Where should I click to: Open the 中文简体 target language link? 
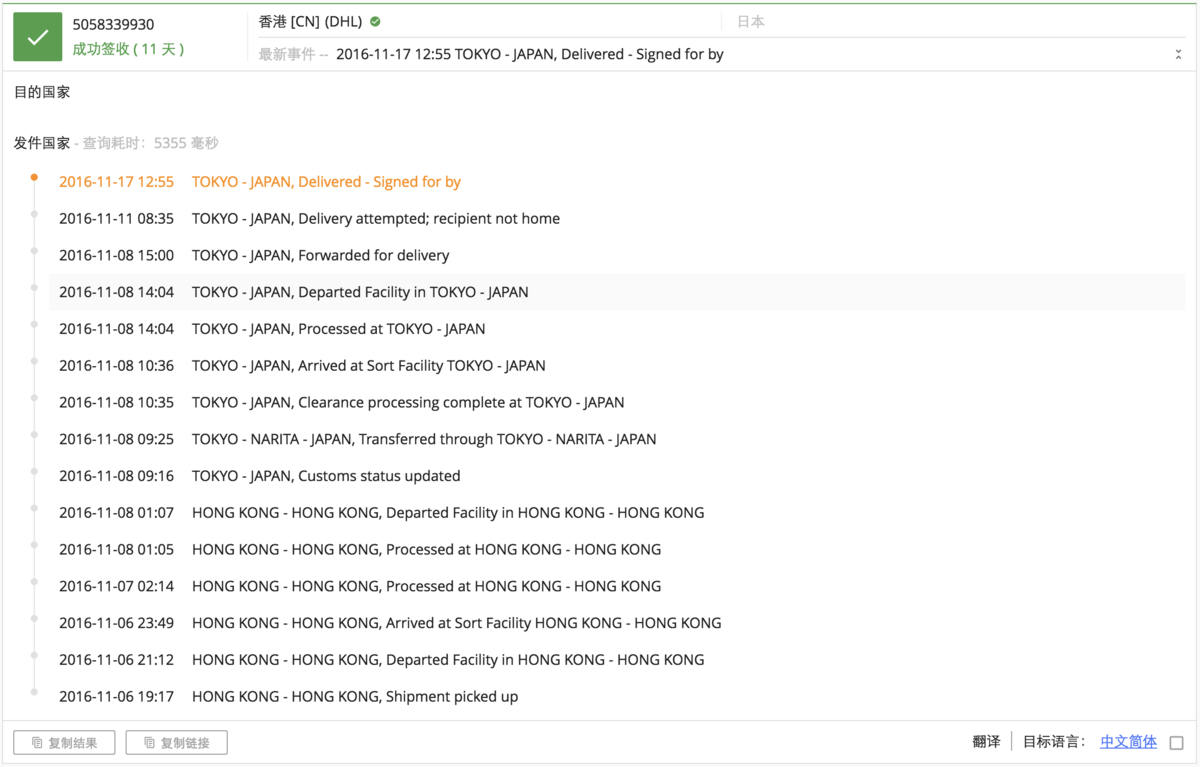[x=1128, y=741]
